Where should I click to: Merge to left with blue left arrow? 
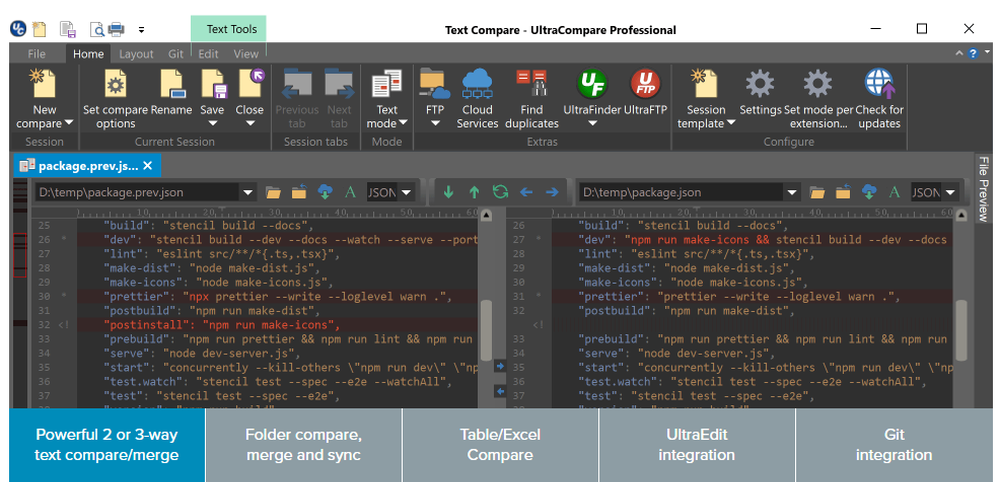[526, 192]
